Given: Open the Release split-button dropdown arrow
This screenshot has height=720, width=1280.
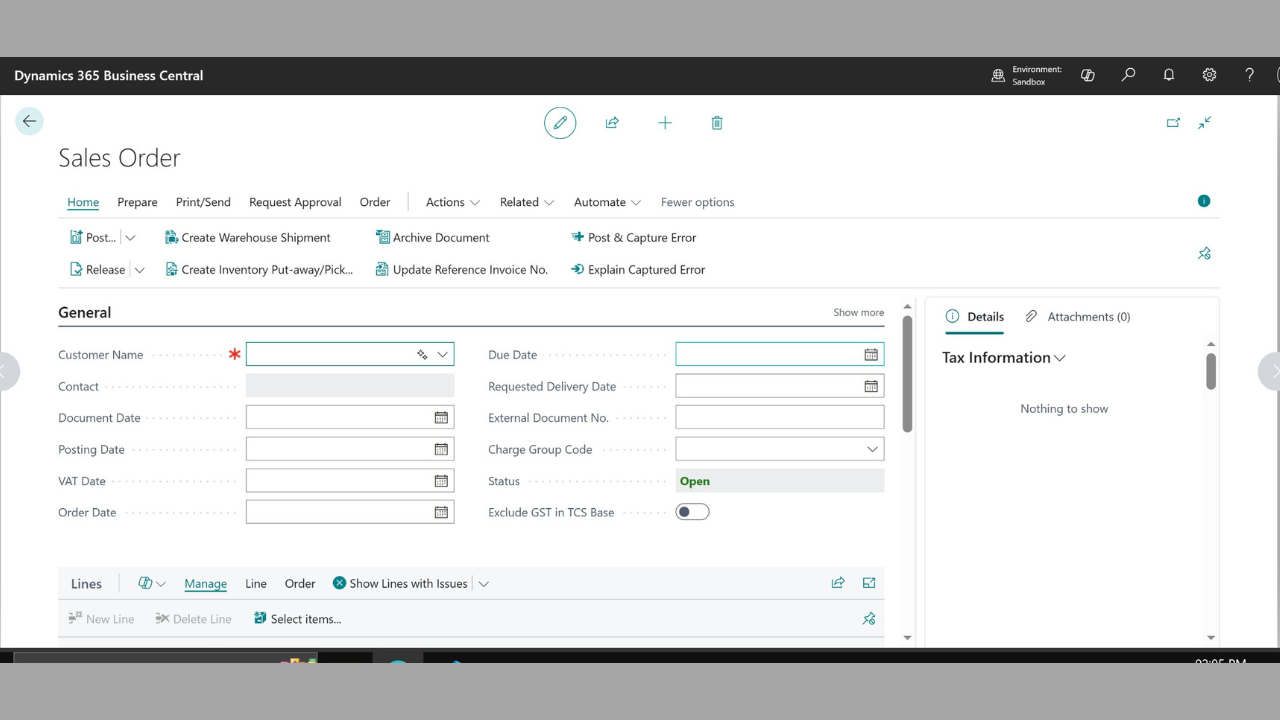Looking at the screenshot, I should [139, 270].
